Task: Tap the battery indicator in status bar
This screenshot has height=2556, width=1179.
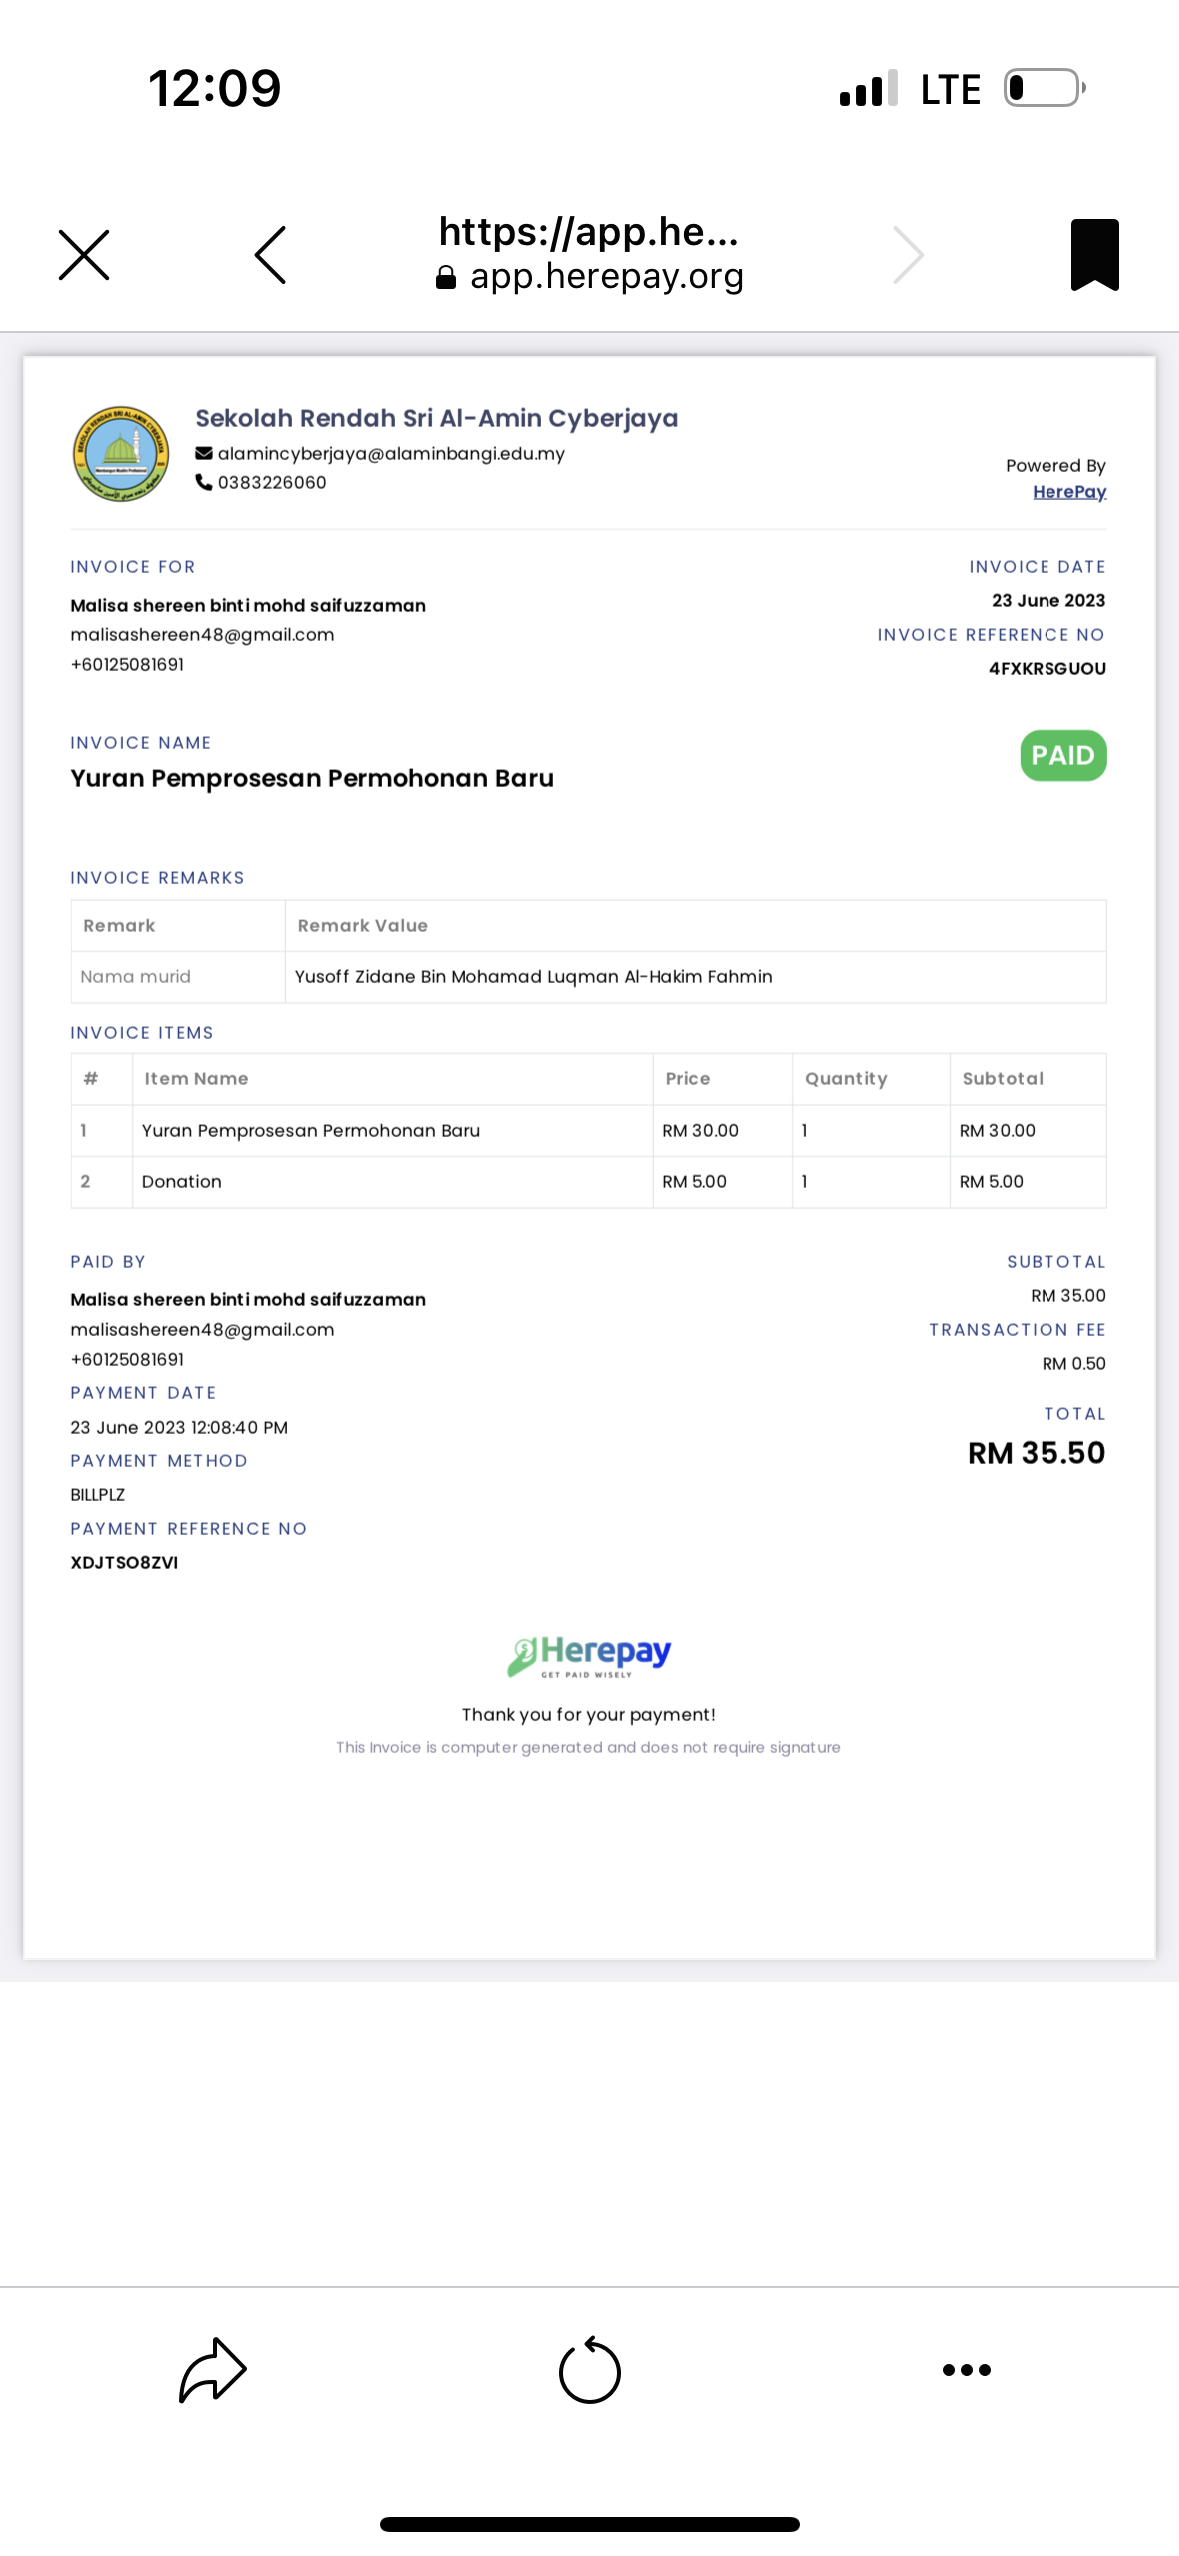Action: (1045, 88)
